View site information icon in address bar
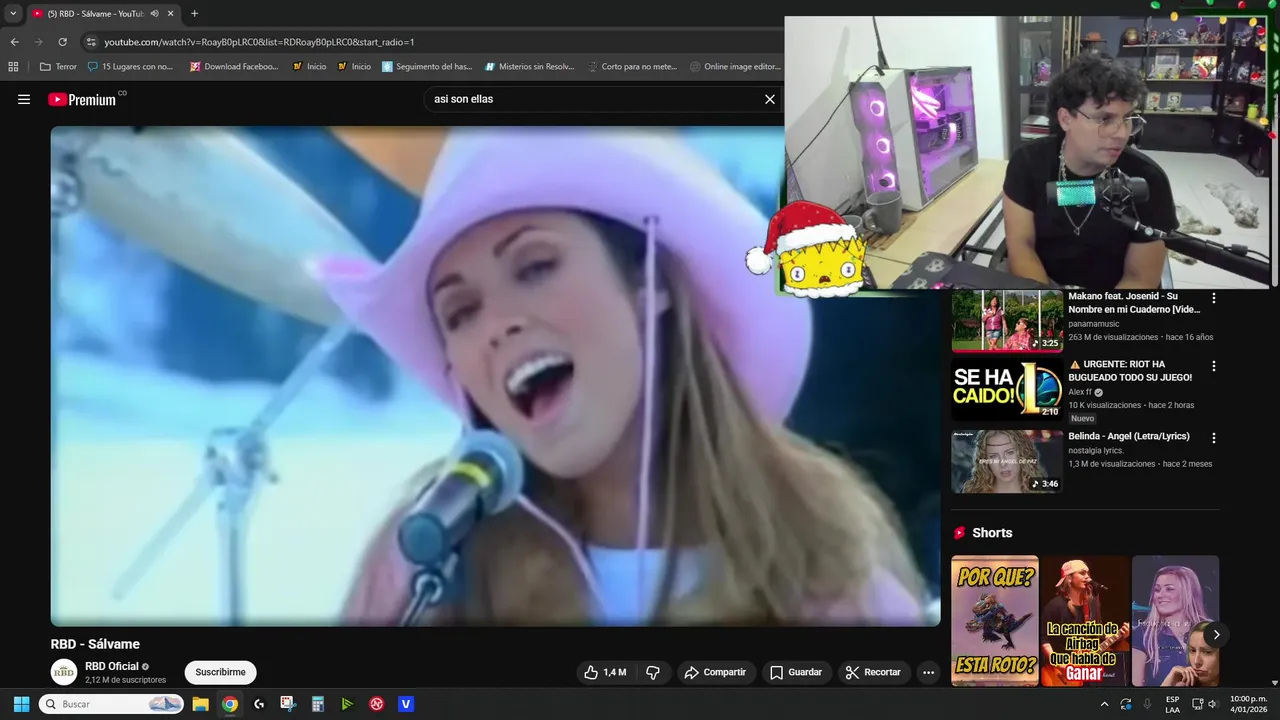This screenshot has width=1280, height=720. [x=91, y=42]
